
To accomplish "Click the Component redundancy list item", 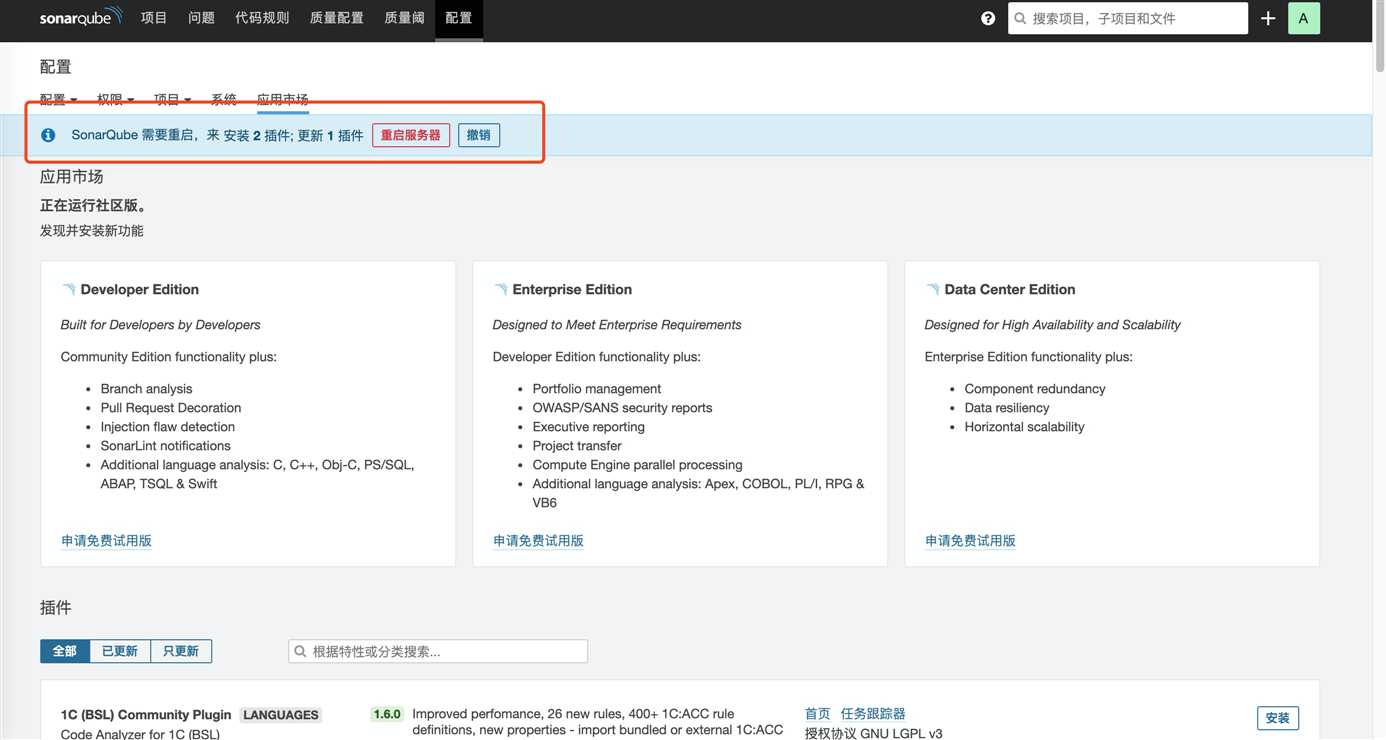I will 1035,389.
